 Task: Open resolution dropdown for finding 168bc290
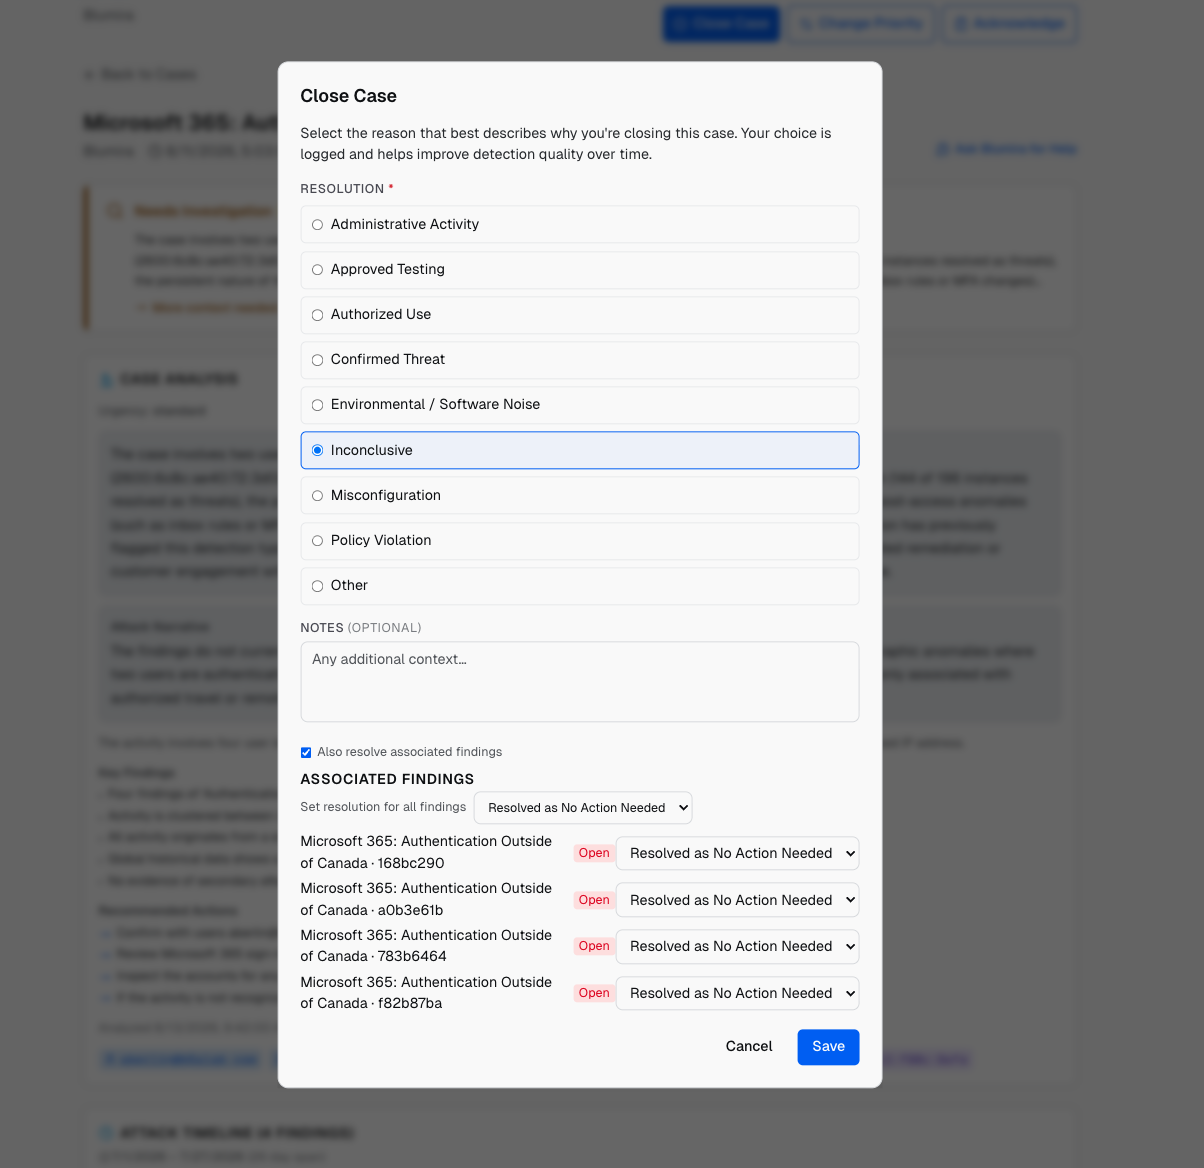click(737, 853)
